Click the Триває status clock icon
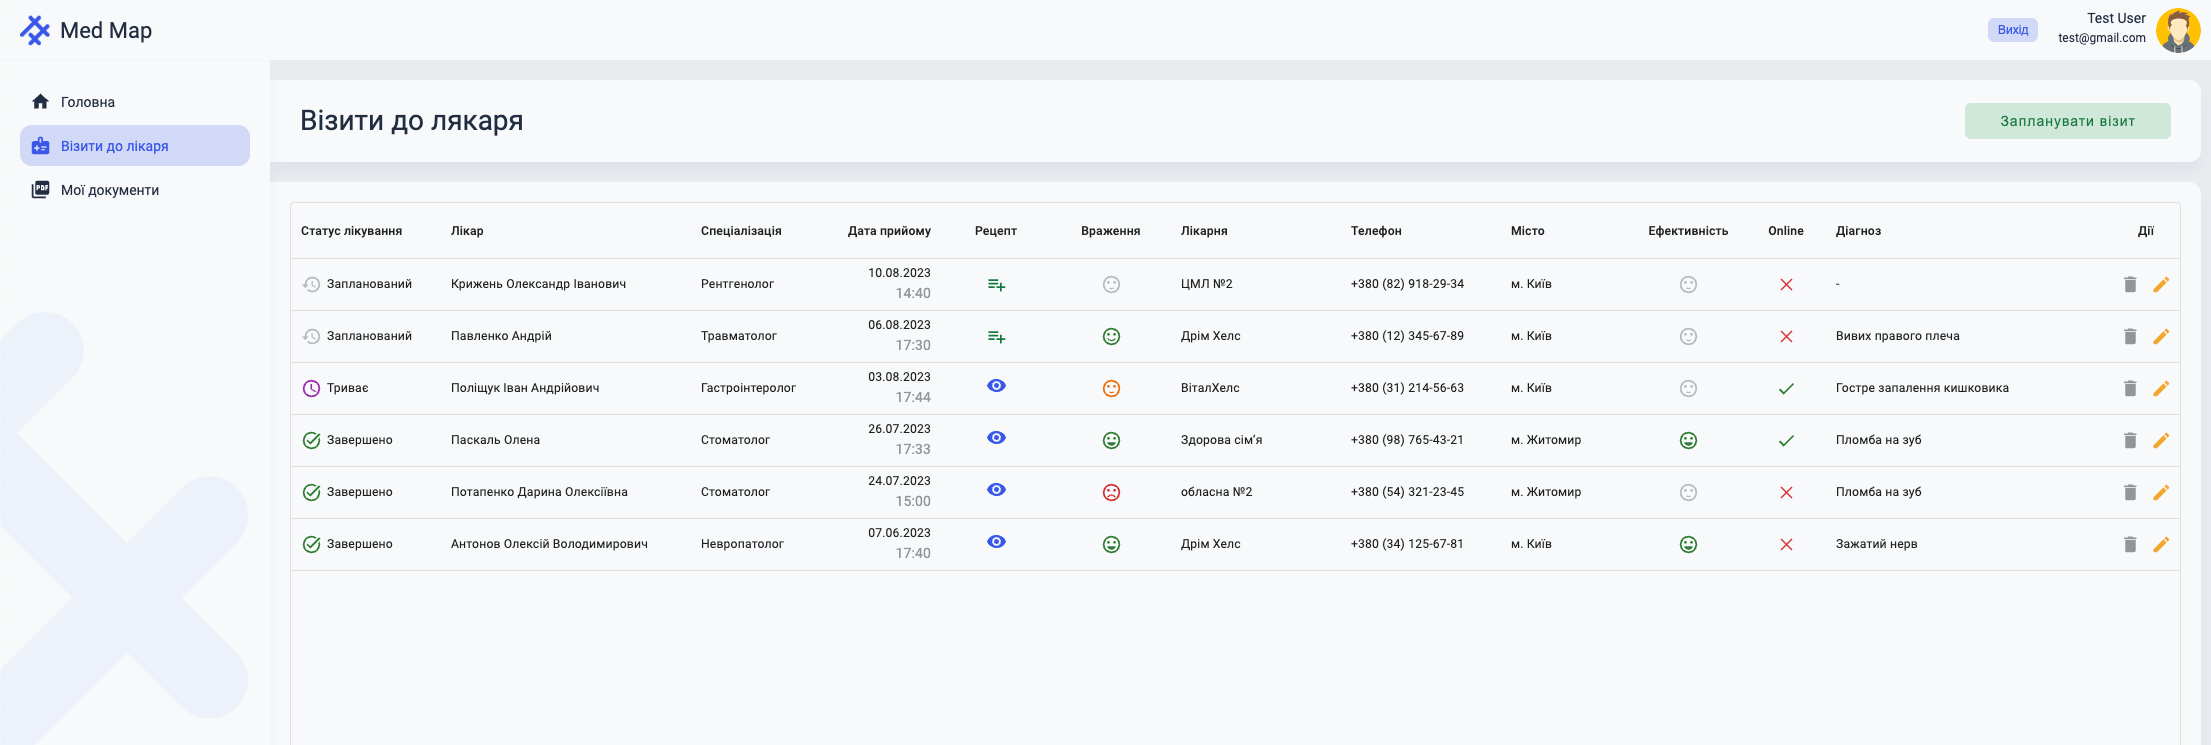Viewport: 2211px width, 745px height. tap(312, 388)
